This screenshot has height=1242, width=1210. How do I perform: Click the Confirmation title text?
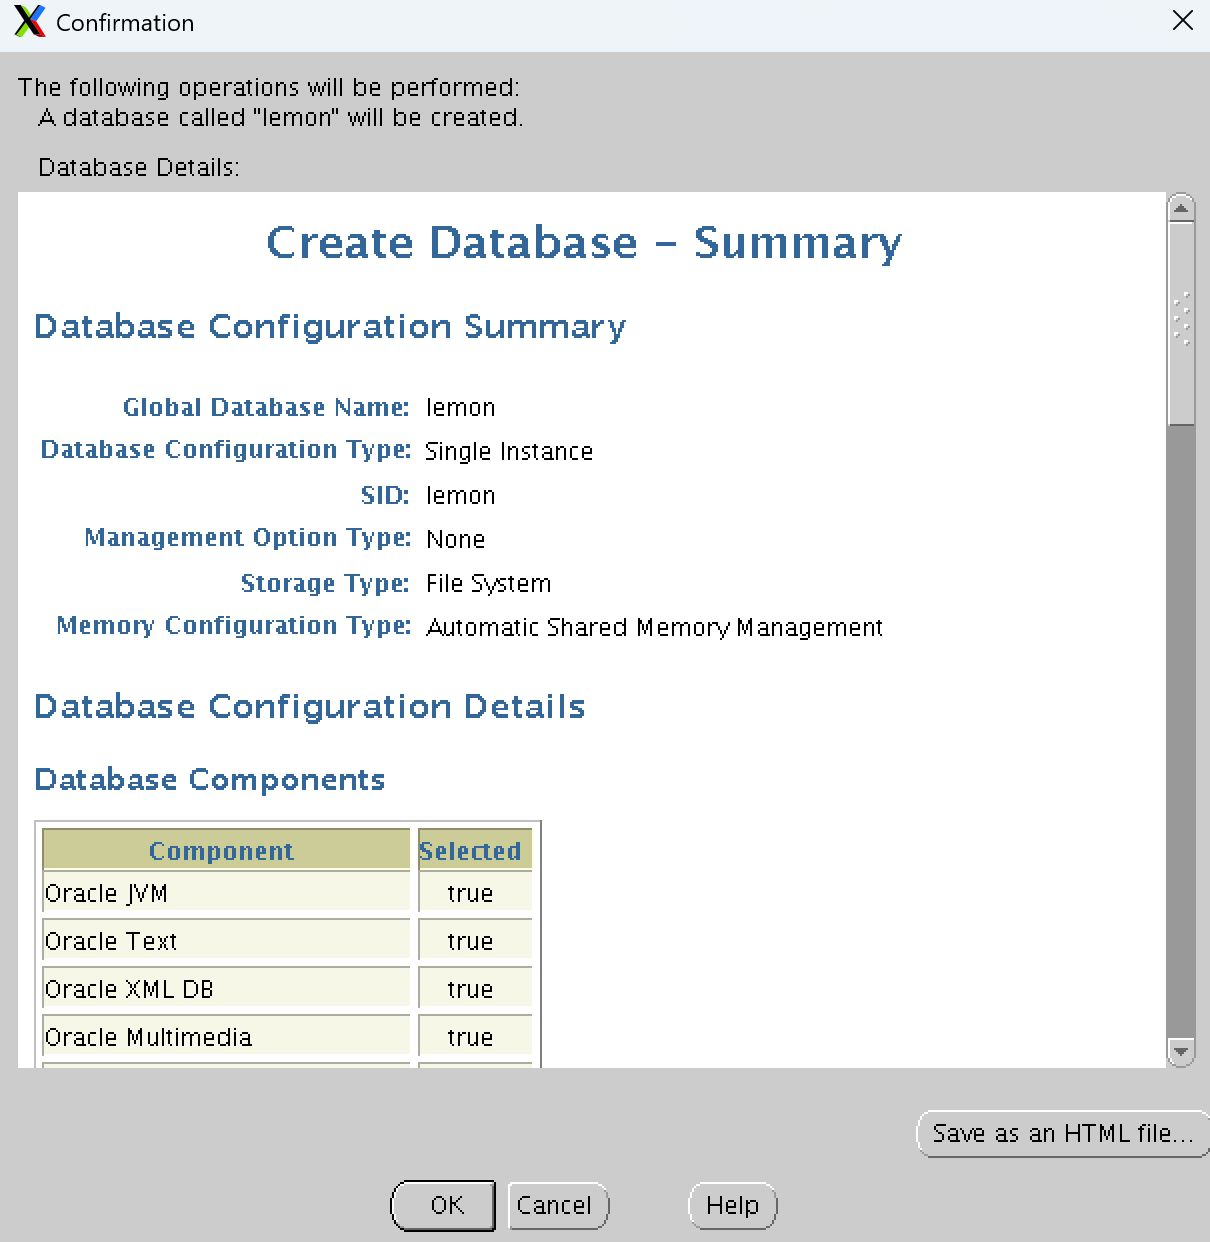pyautogui.click(x=125, y=23)
